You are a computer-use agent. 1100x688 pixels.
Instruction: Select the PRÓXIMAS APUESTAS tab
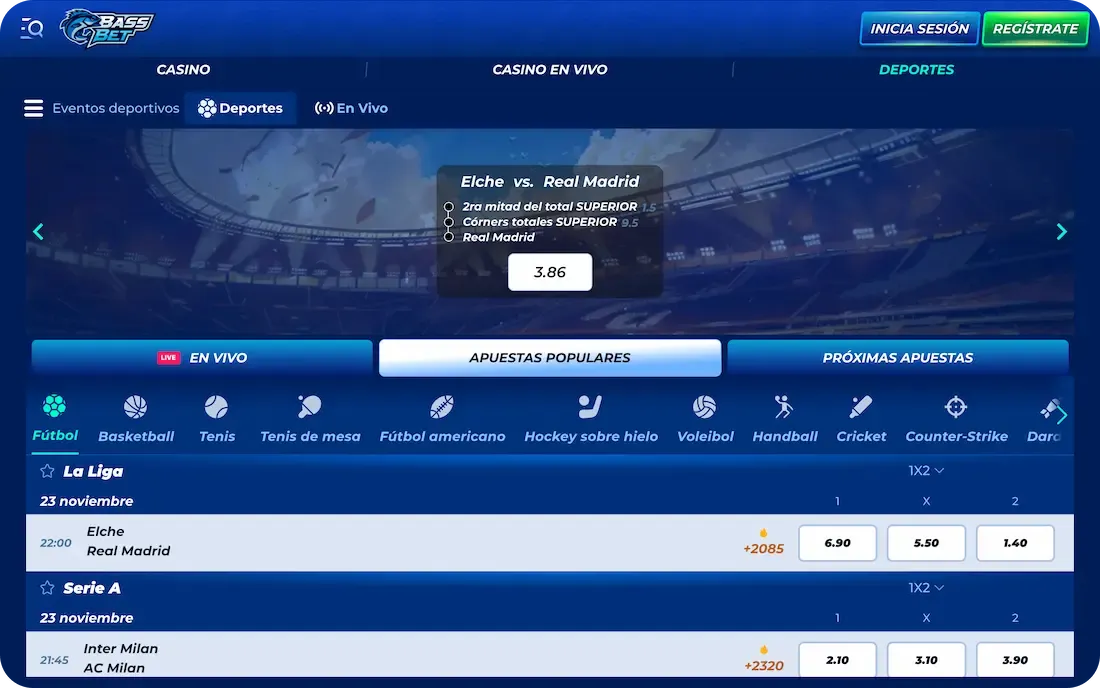click(x=898, y=358)
